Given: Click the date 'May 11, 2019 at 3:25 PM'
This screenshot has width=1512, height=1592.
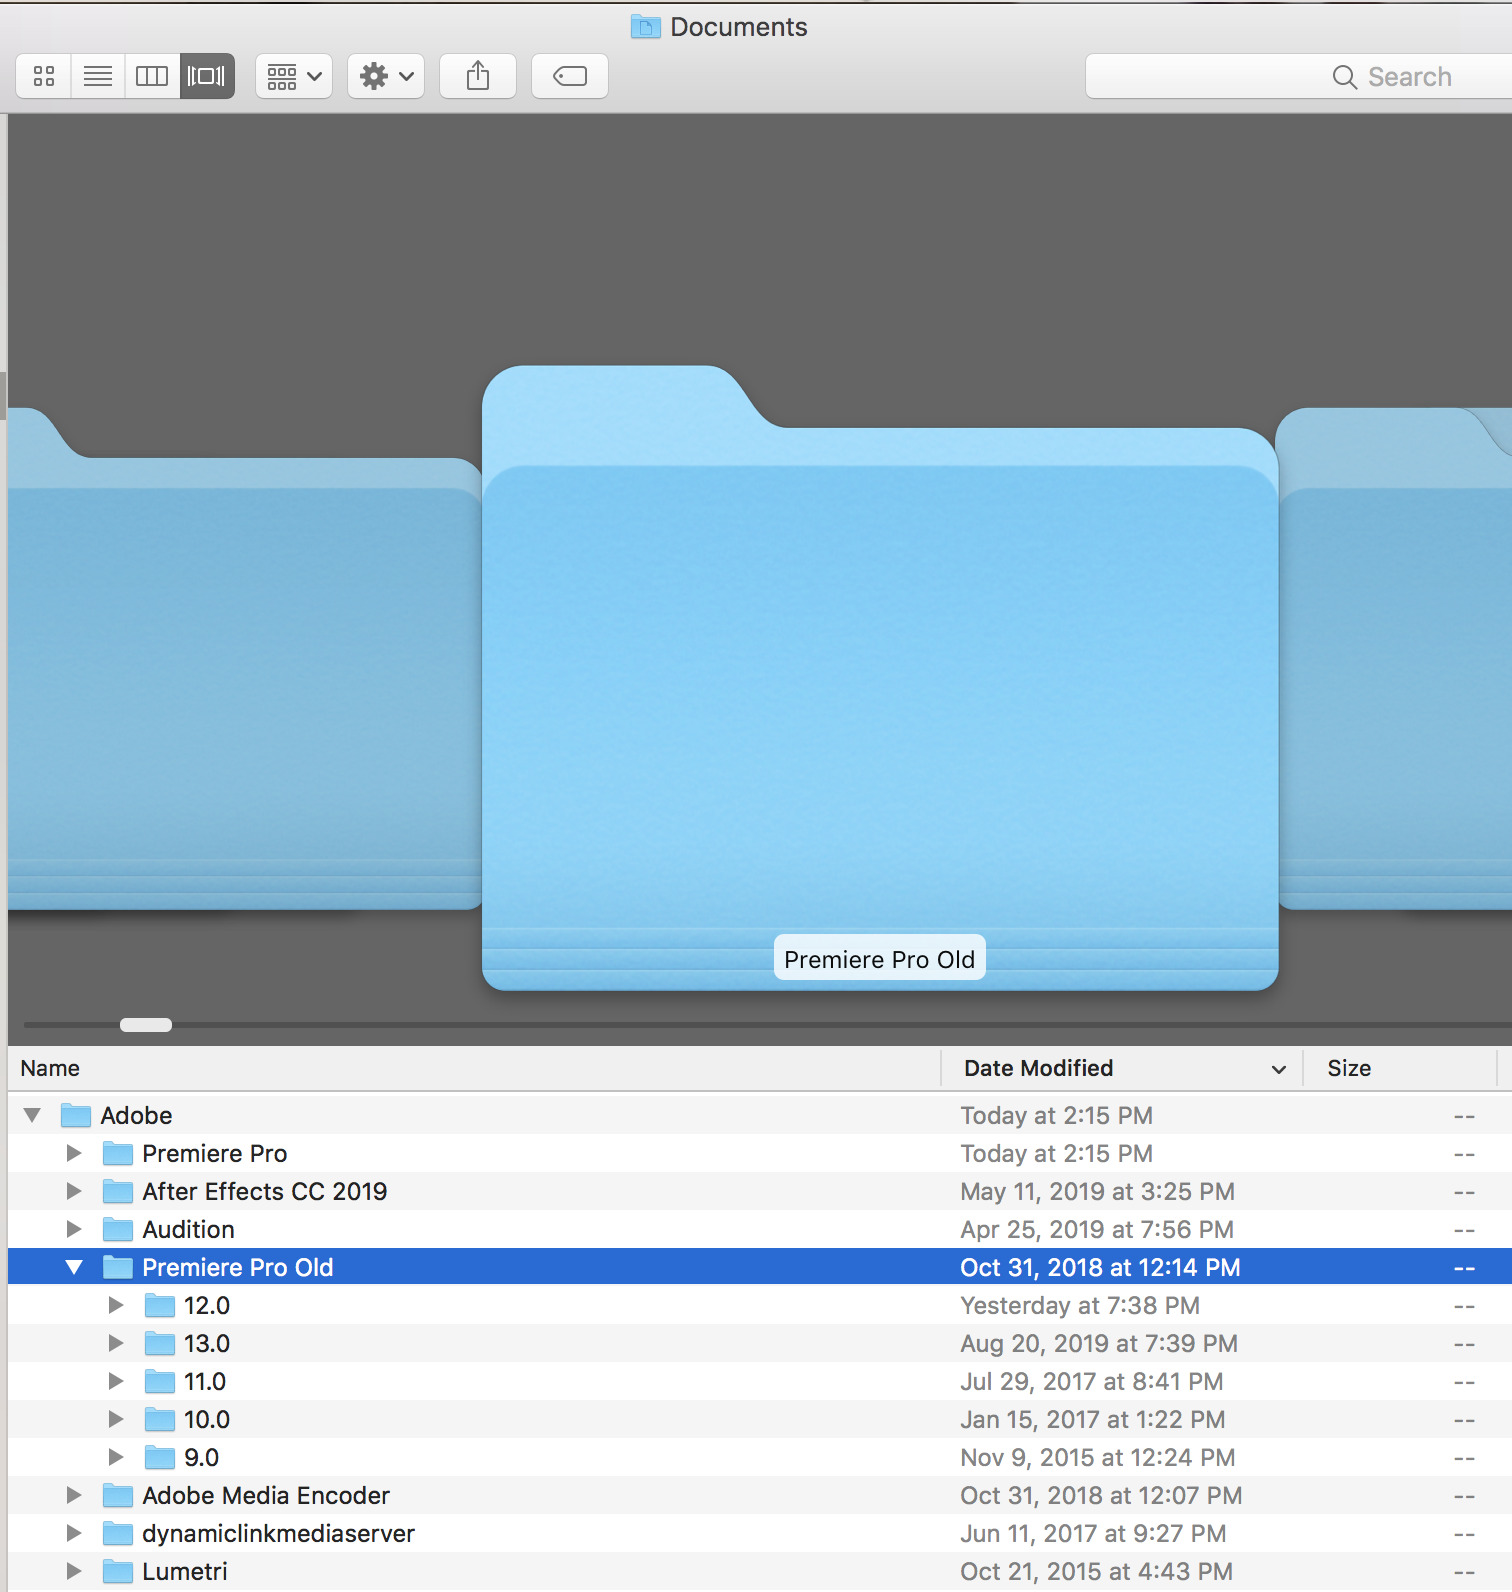Looking at the screenshot, I should click(1098, 1191).
